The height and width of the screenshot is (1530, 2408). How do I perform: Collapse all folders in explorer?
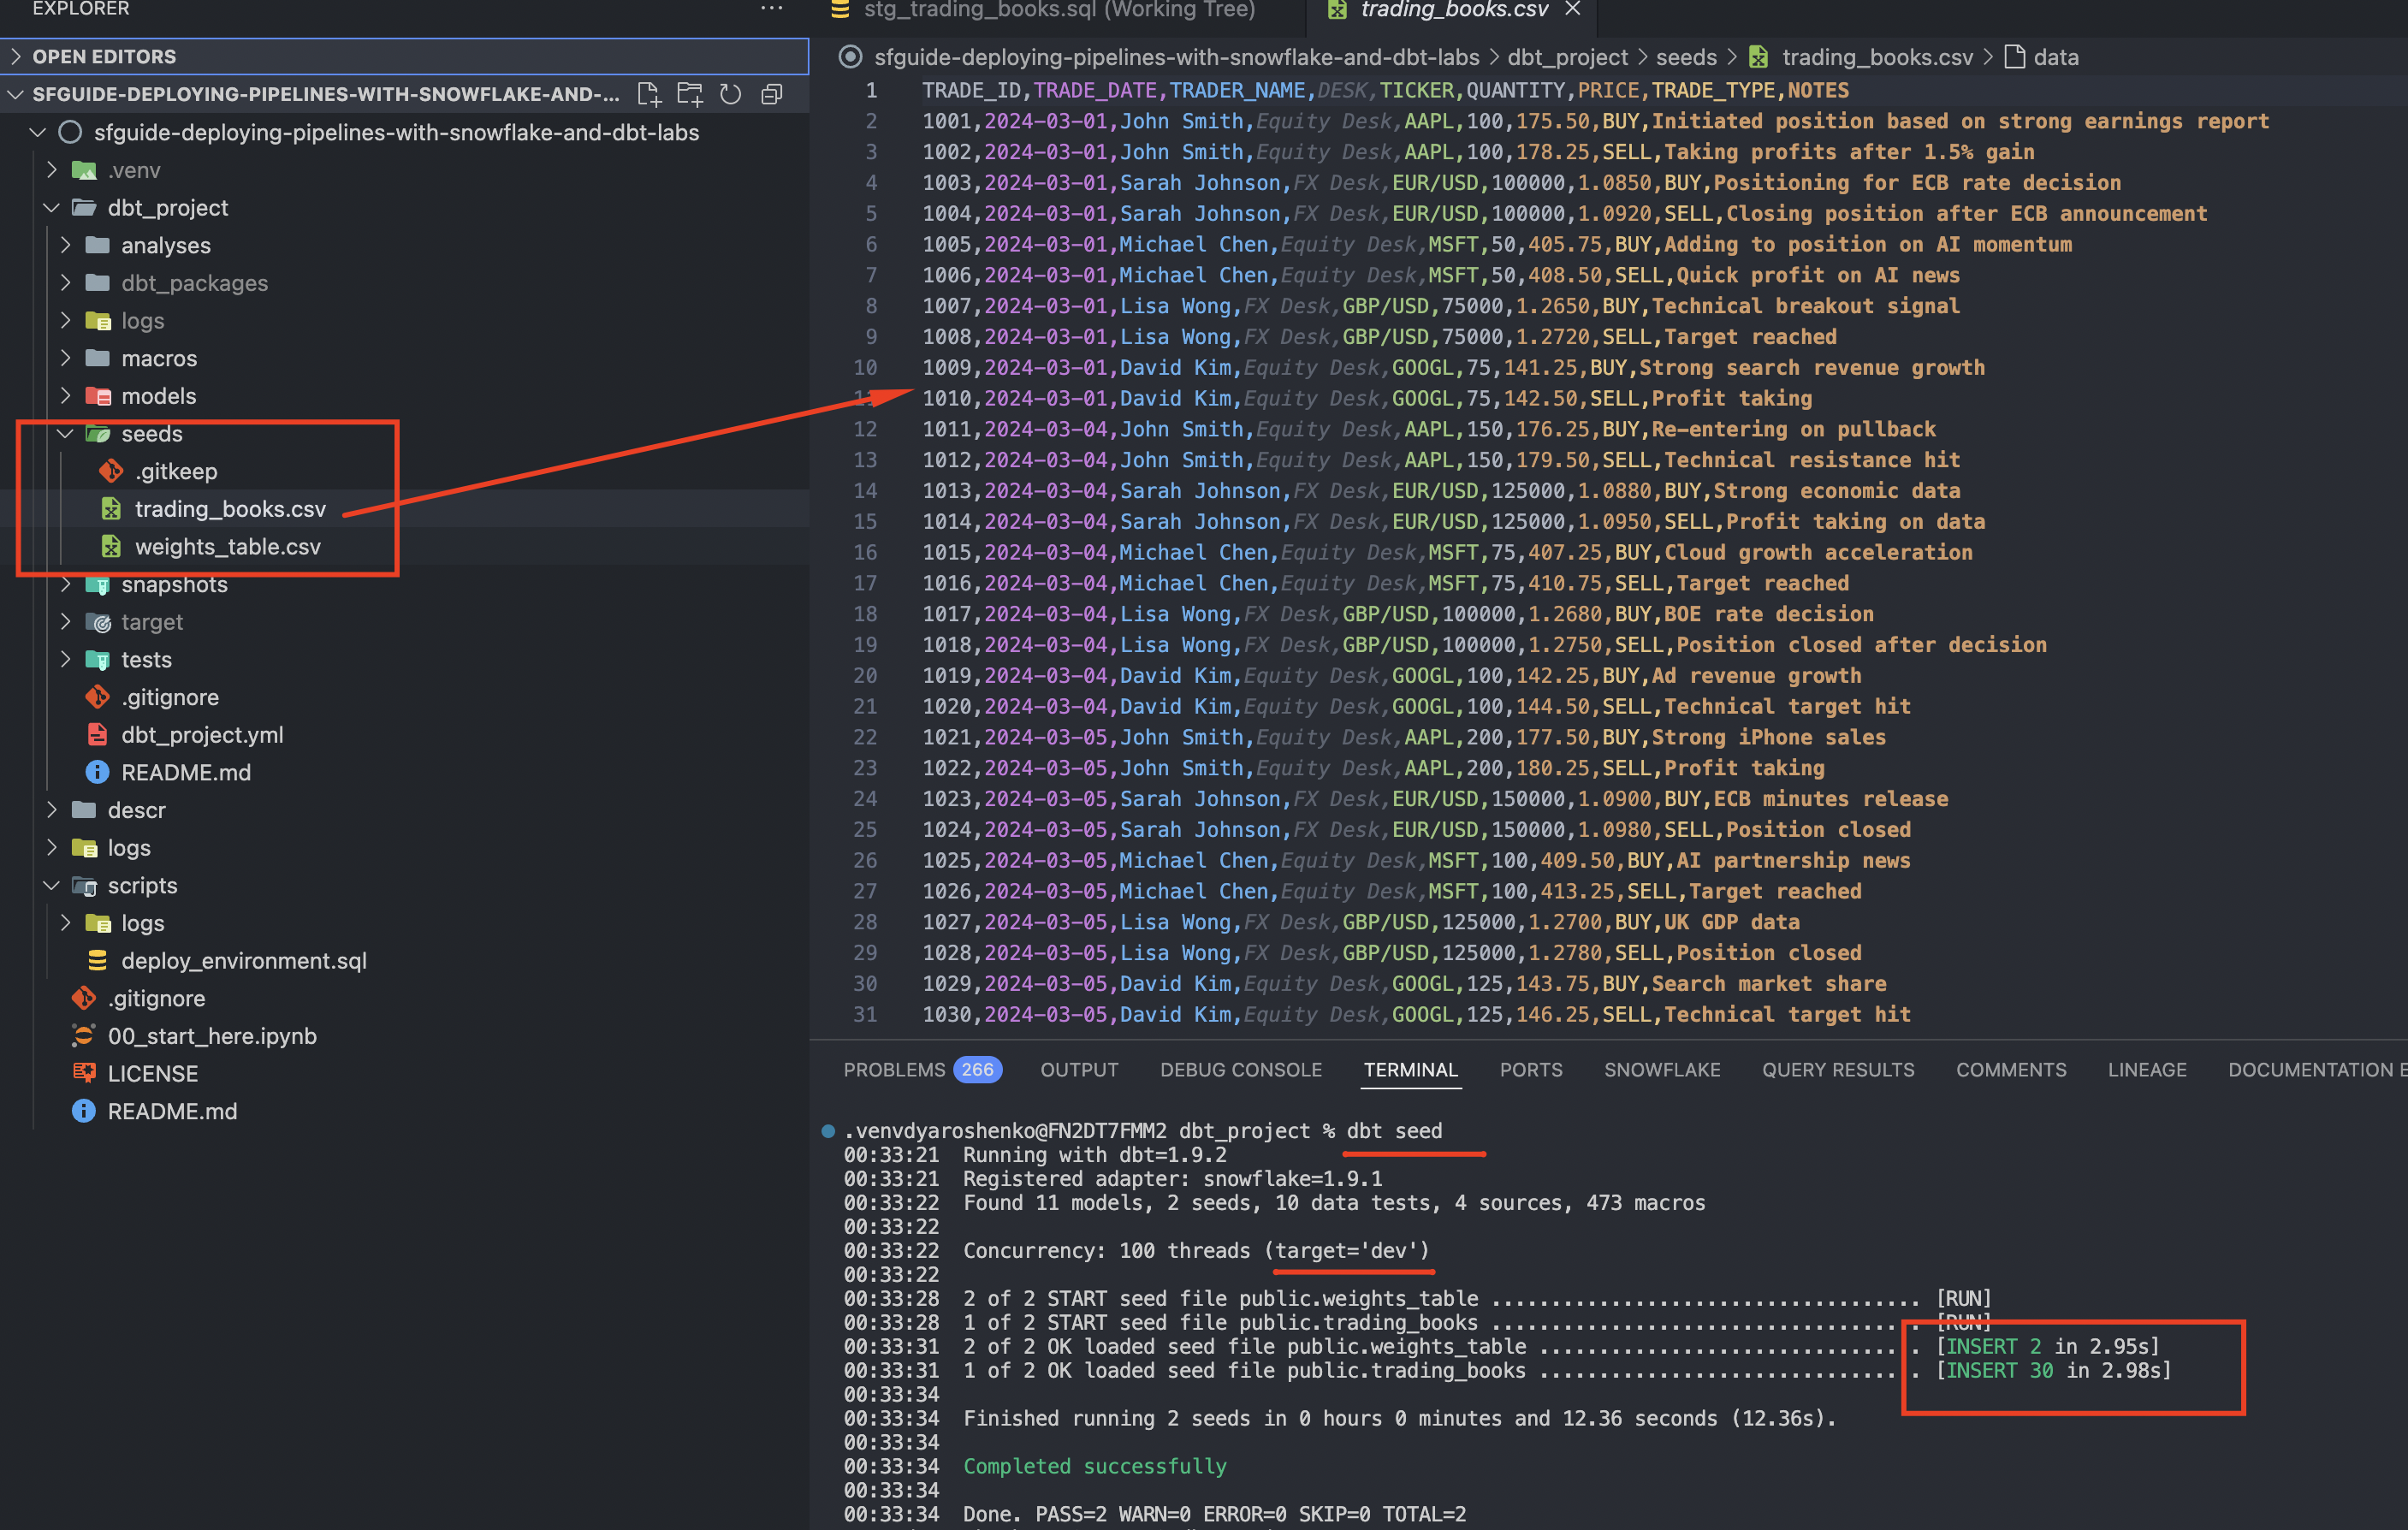(772, 94)
